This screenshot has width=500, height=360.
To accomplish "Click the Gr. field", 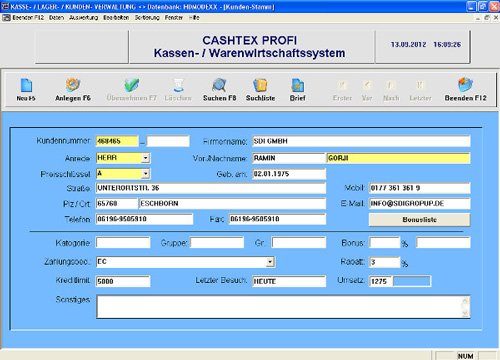I will (299, 242).
